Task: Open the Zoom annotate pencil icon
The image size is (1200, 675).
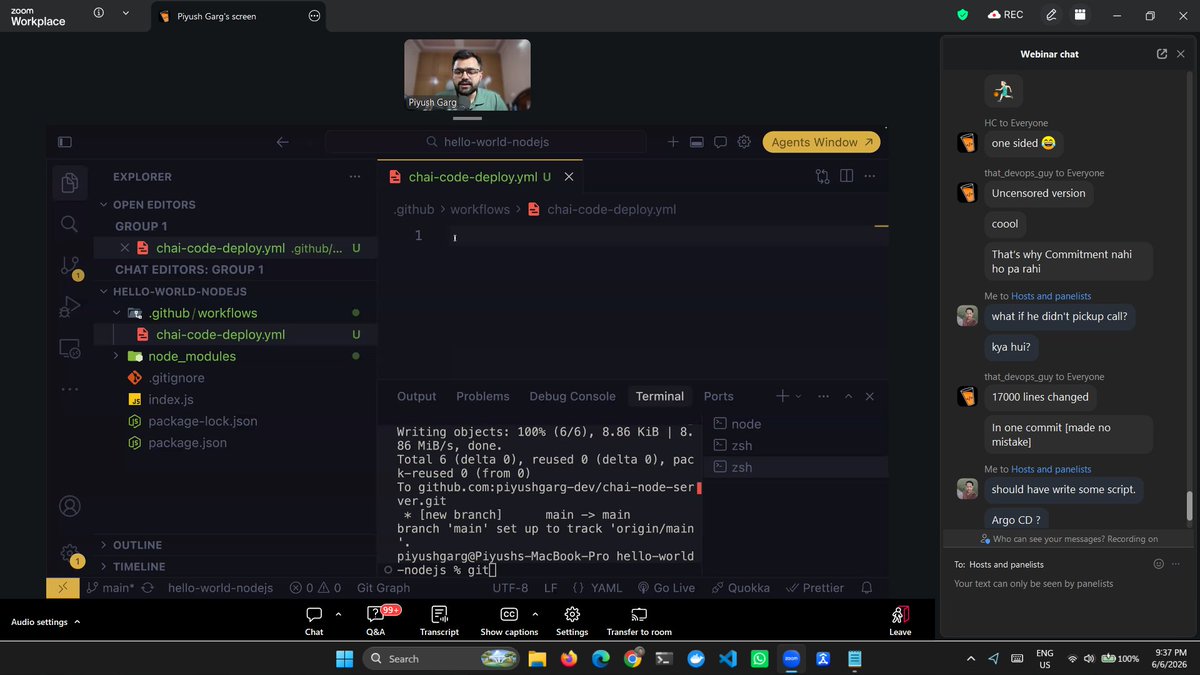Action: click(x=1051, y=15)
